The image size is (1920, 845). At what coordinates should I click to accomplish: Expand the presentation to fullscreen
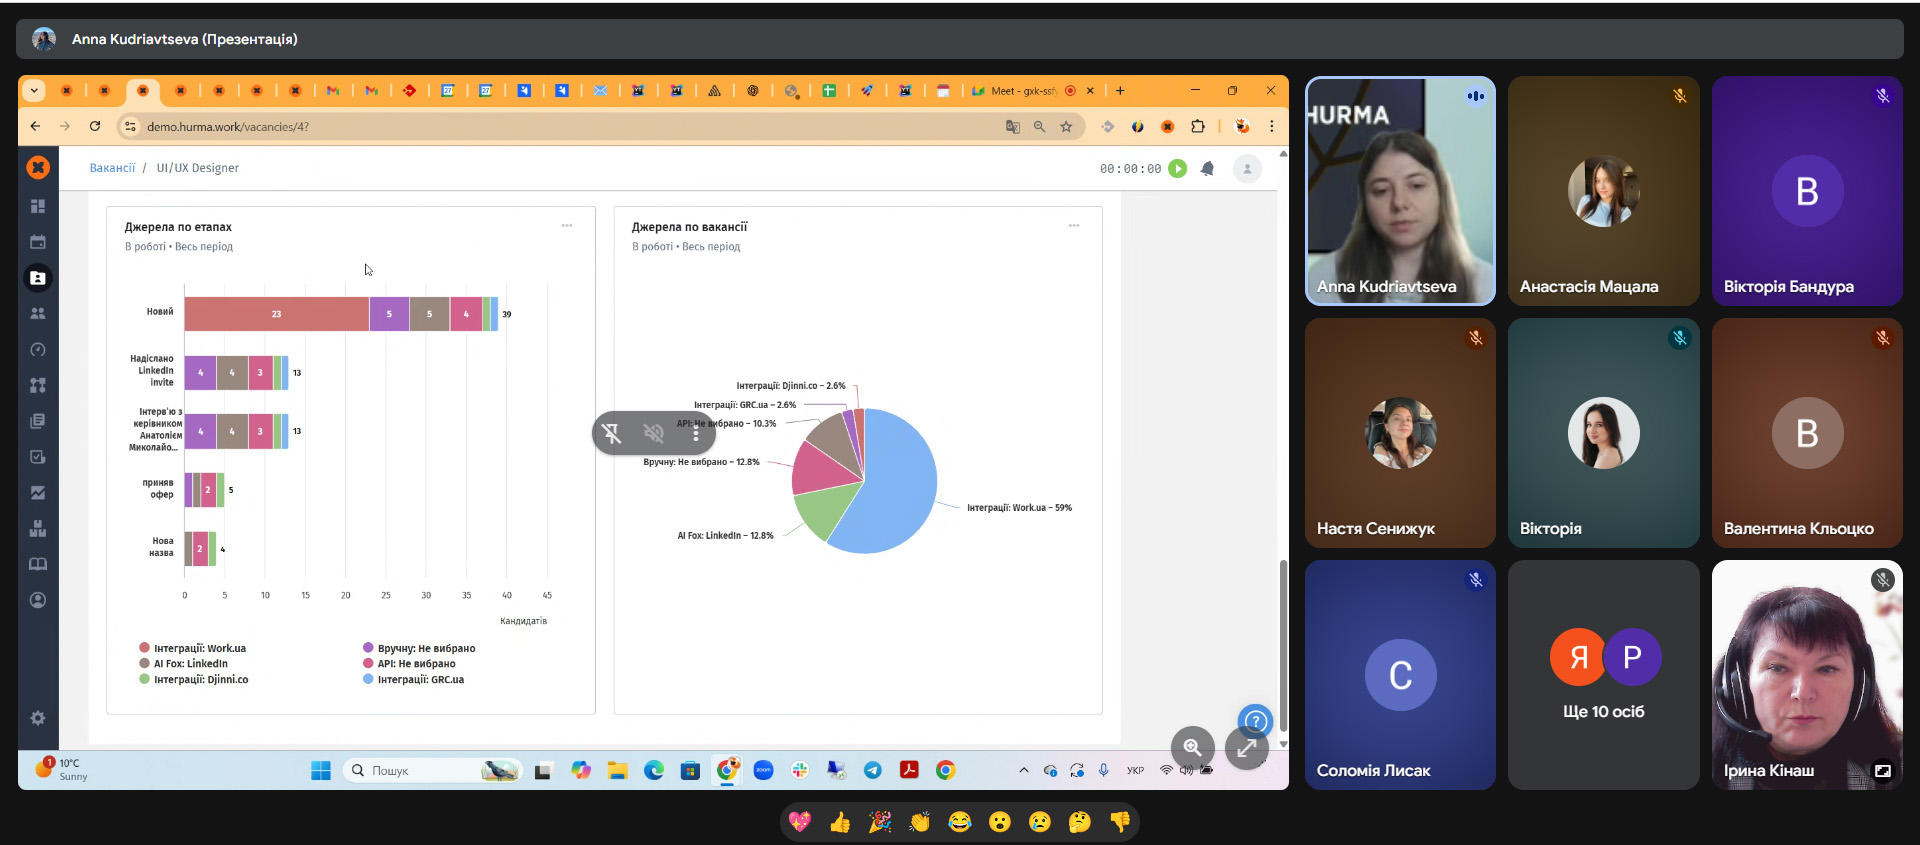(1246, 747)
